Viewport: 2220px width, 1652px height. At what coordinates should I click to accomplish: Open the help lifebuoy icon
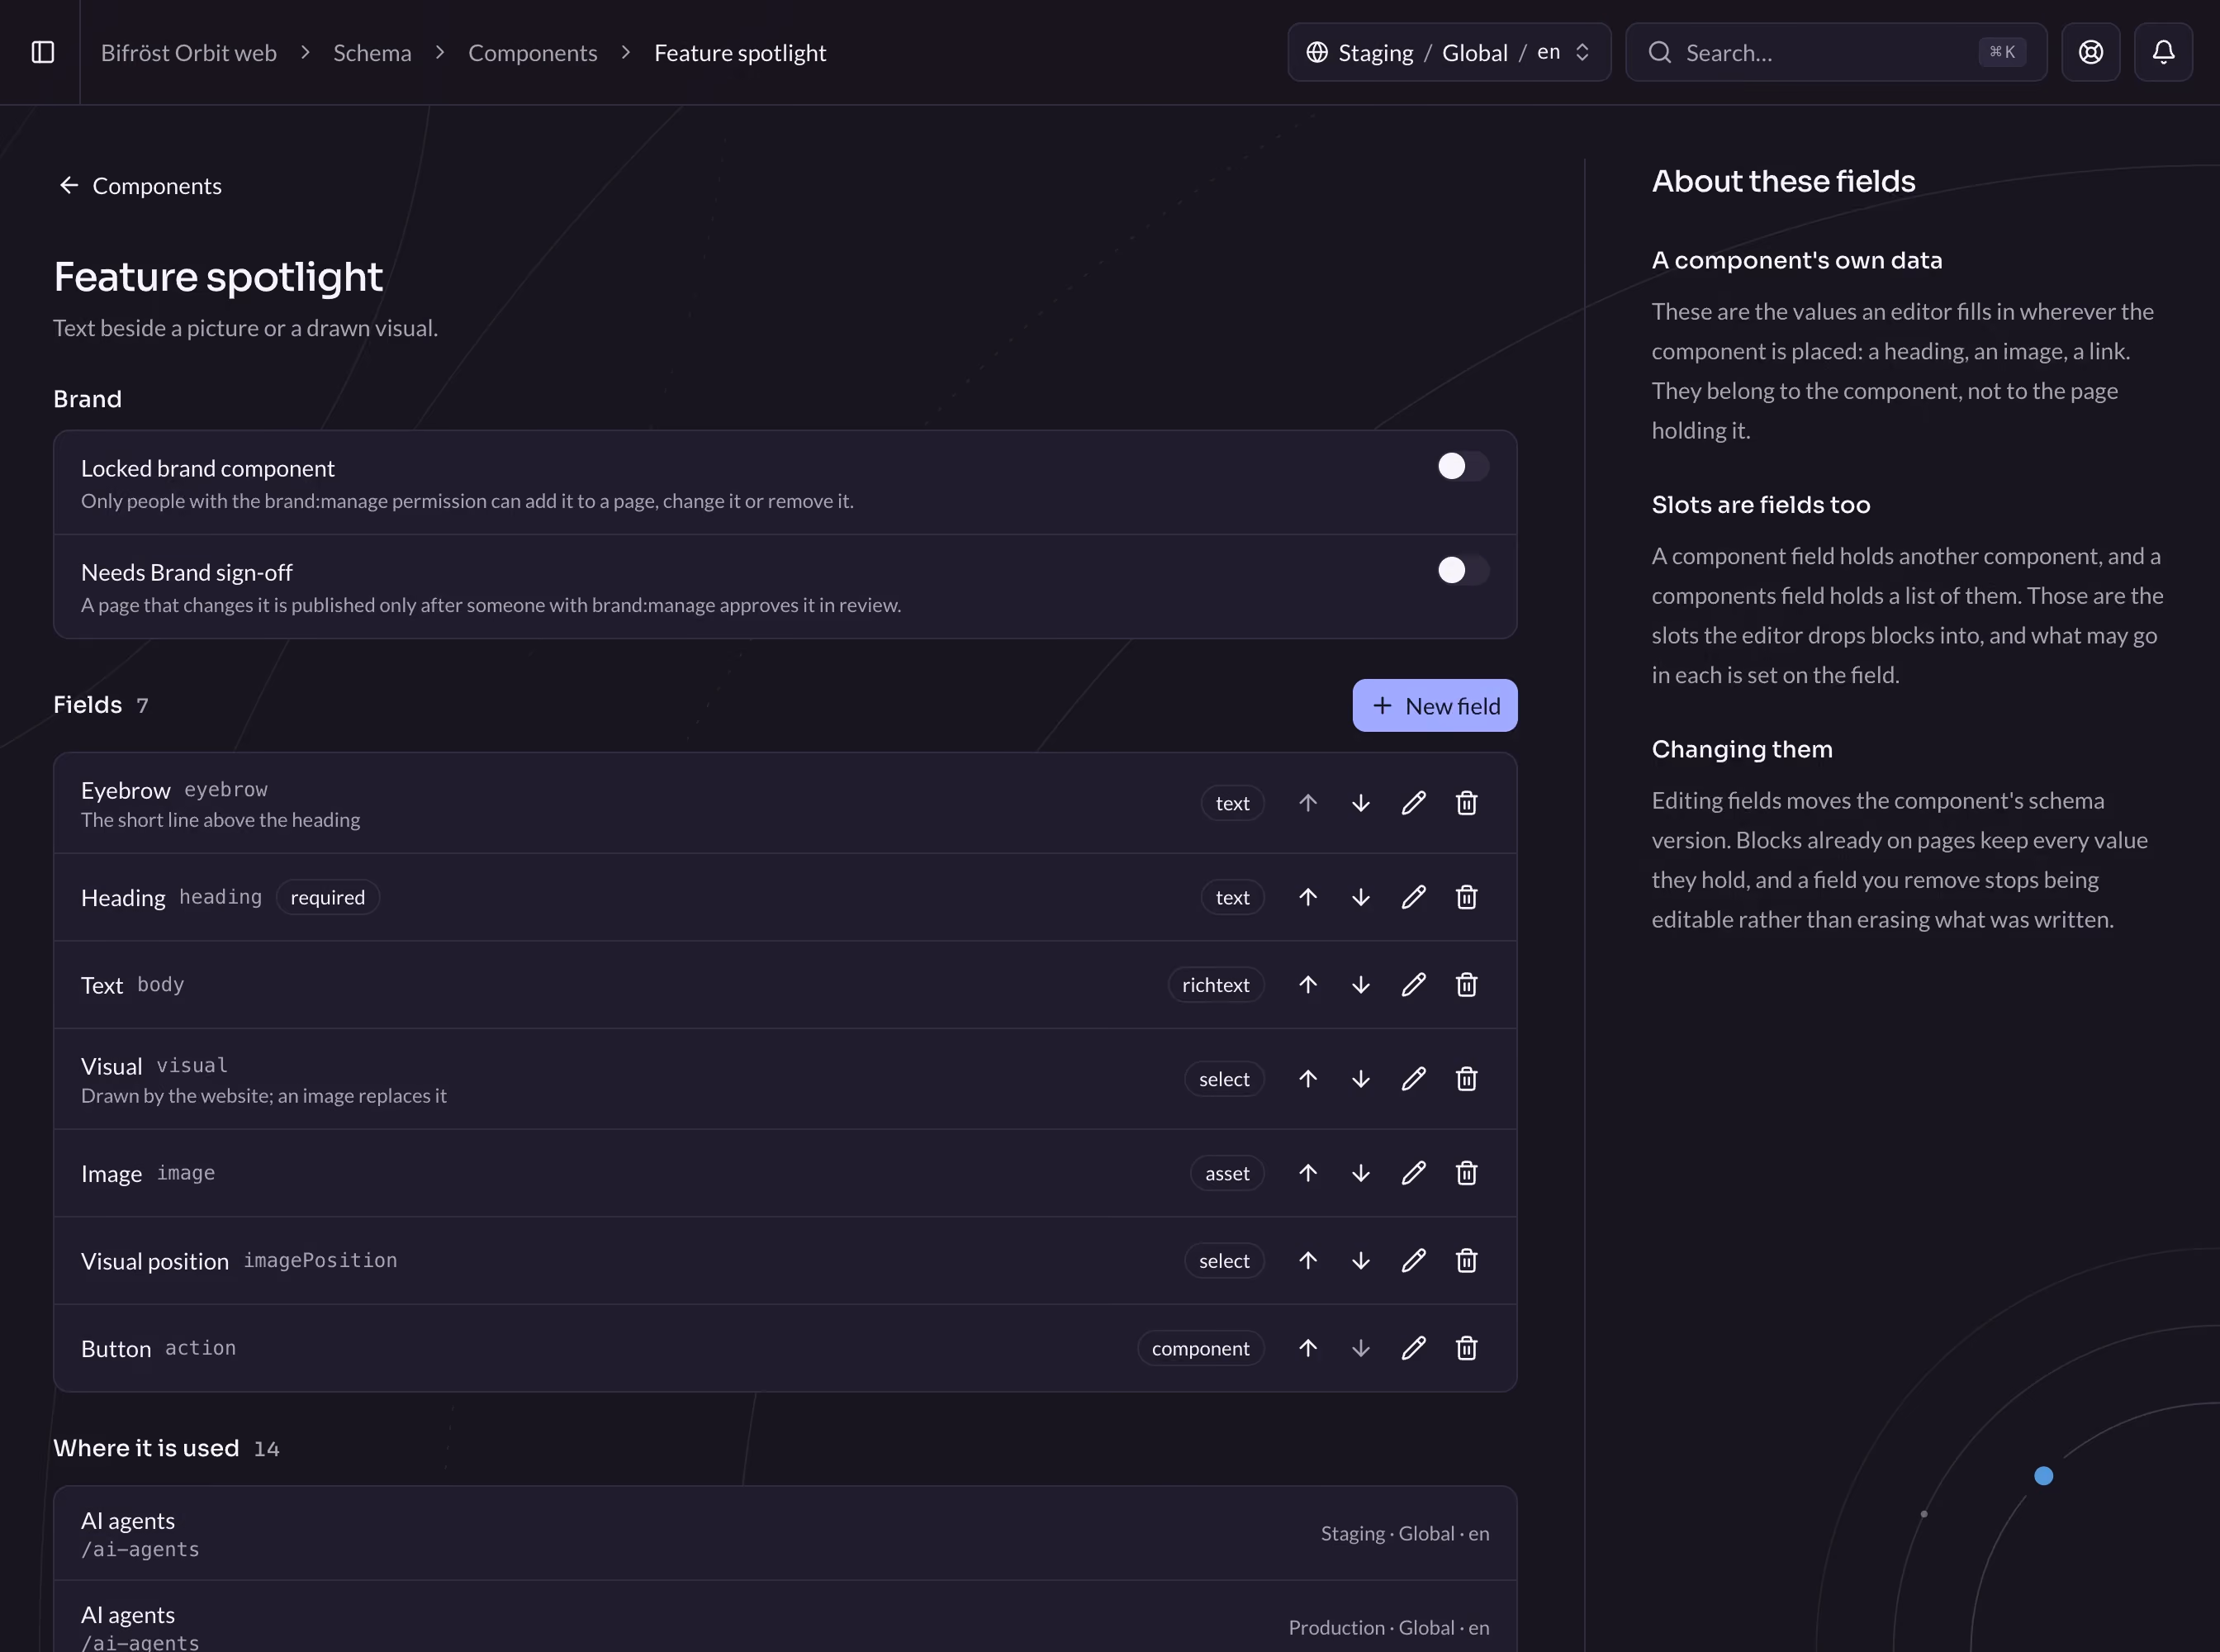[2090, 52]
